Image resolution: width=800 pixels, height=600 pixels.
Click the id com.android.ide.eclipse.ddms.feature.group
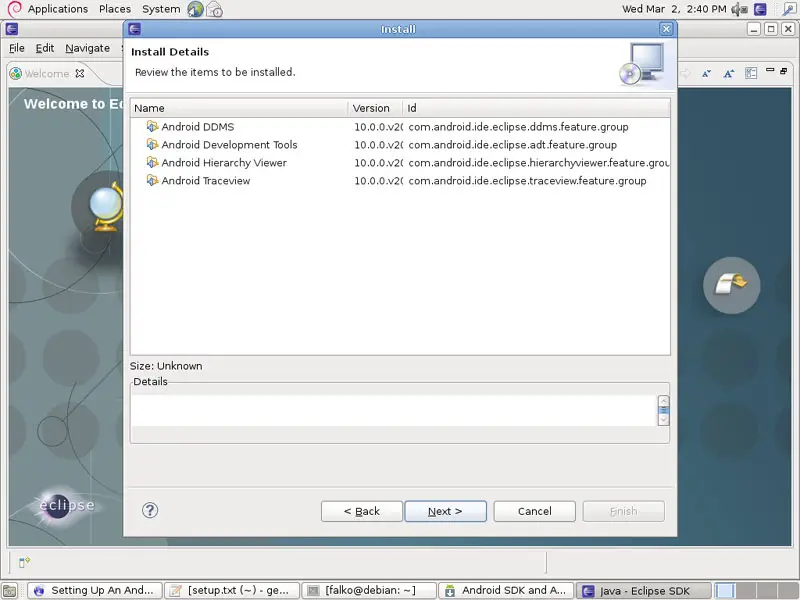(518, 127)
